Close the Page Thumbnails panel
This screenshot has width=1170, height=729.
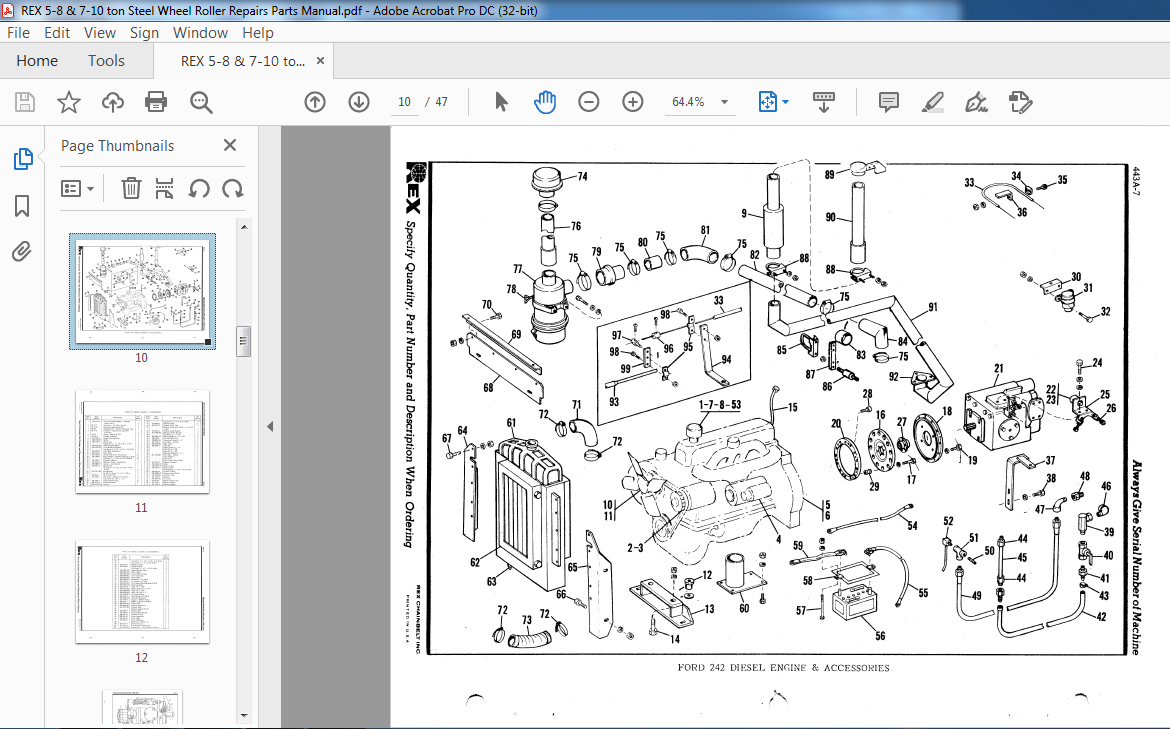tap(230, 146)
